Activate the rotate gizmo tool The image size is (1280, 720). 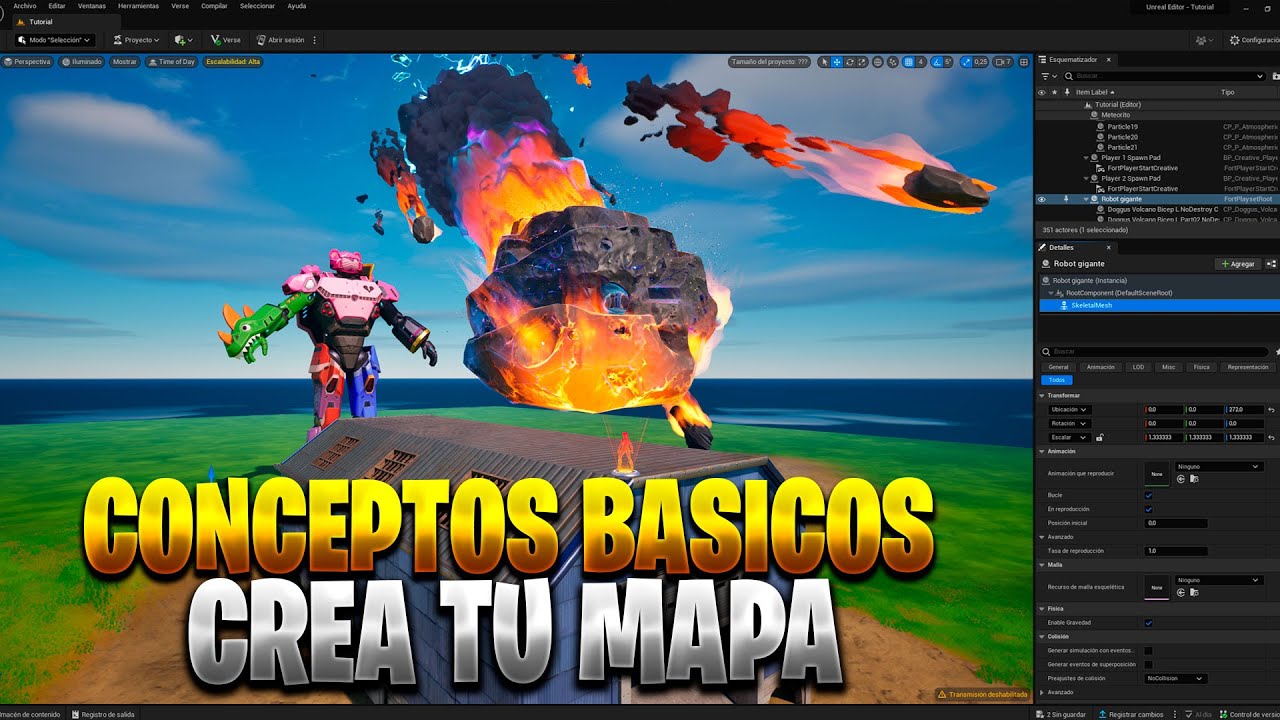coord(849,62)
